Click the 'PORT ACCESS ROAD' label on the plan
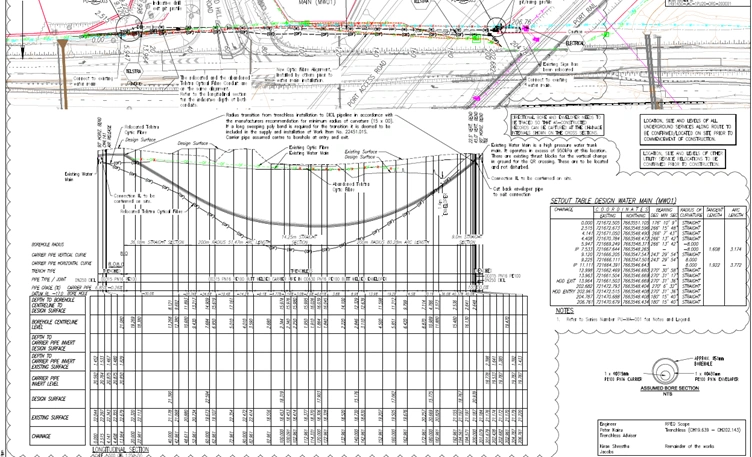The height and width of the screenshot is (457, 752). 367,83
